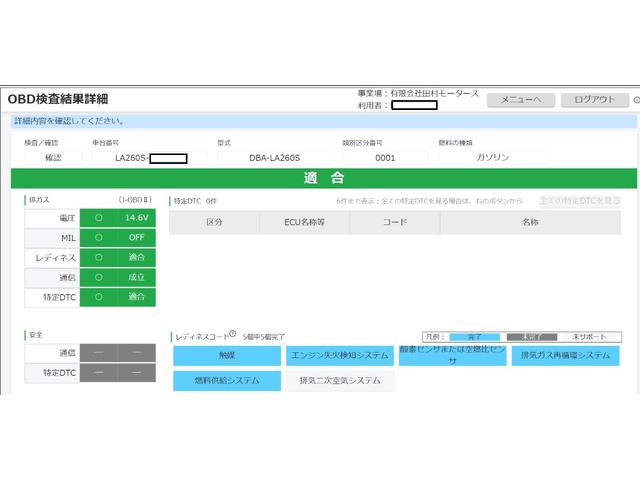Click the 電圧 status circle indicator
640x480 pixels.
(98, 217)
